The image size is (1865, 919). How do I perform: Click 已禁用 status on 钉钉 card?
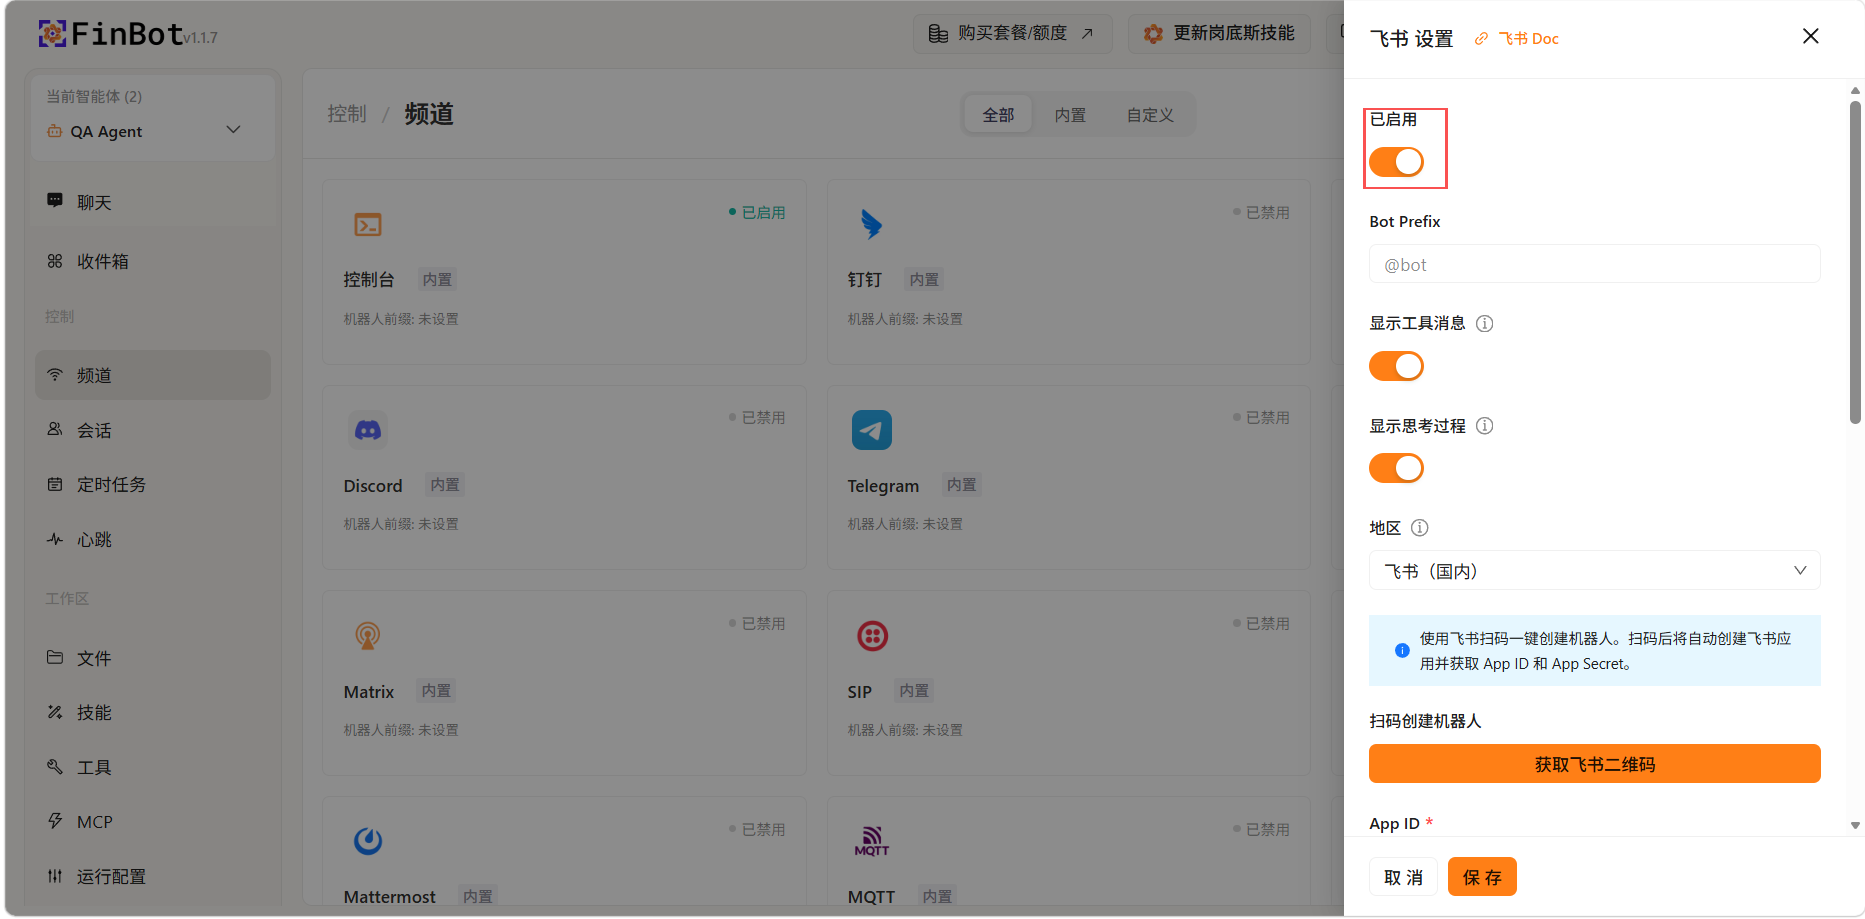point(1261,213)
